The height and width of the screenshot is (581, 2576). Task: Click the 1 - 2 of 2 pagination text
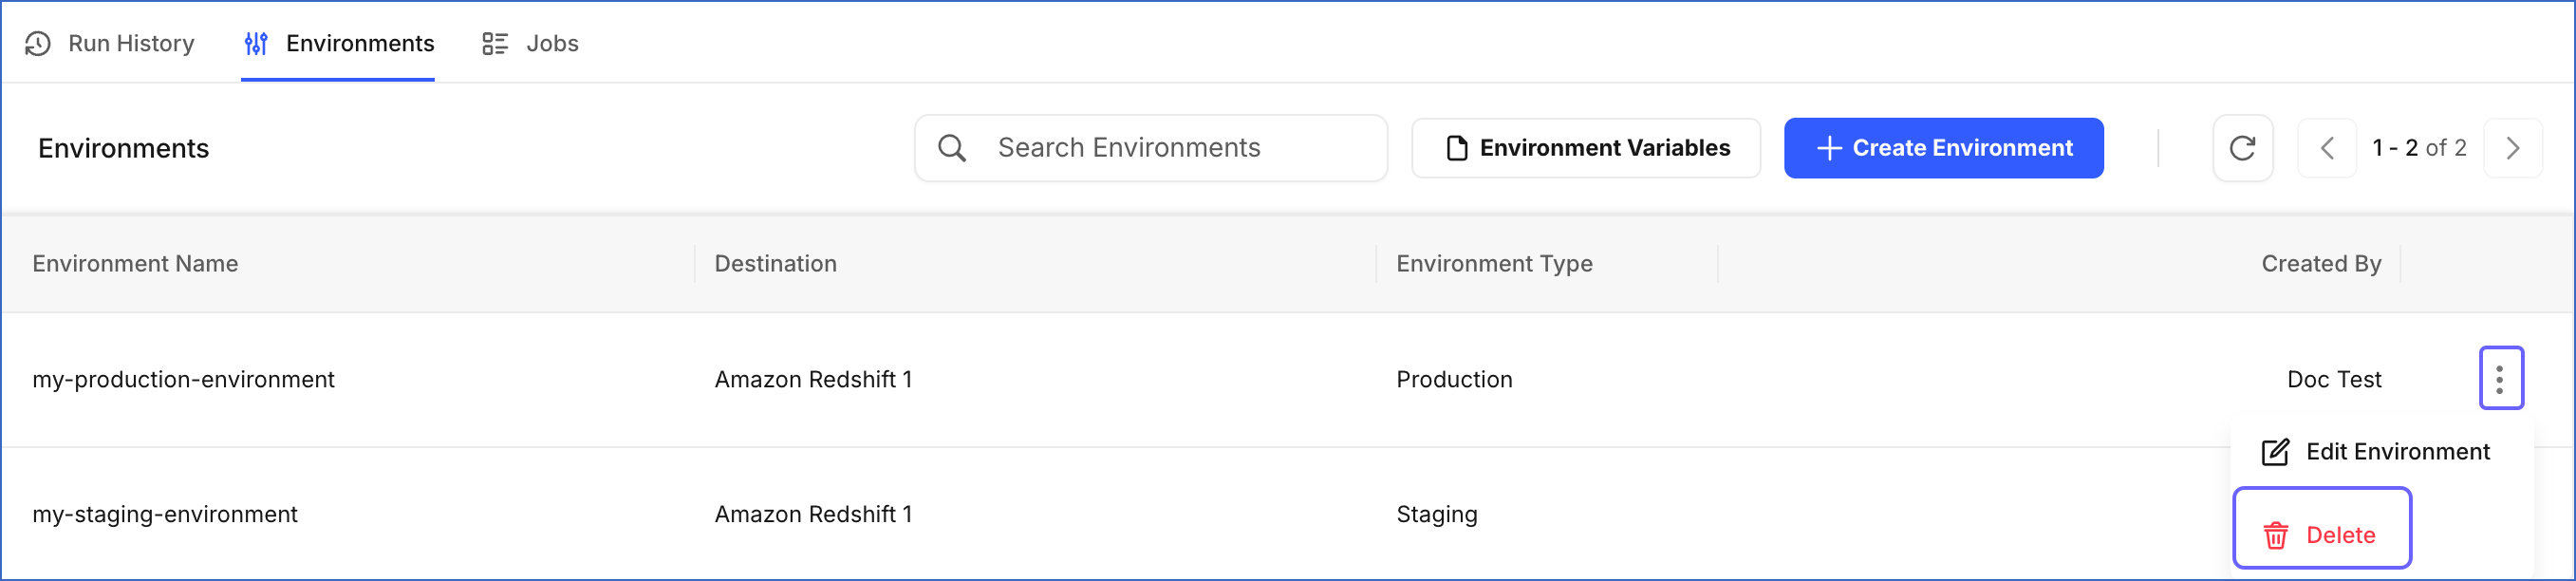[2419, 148]
